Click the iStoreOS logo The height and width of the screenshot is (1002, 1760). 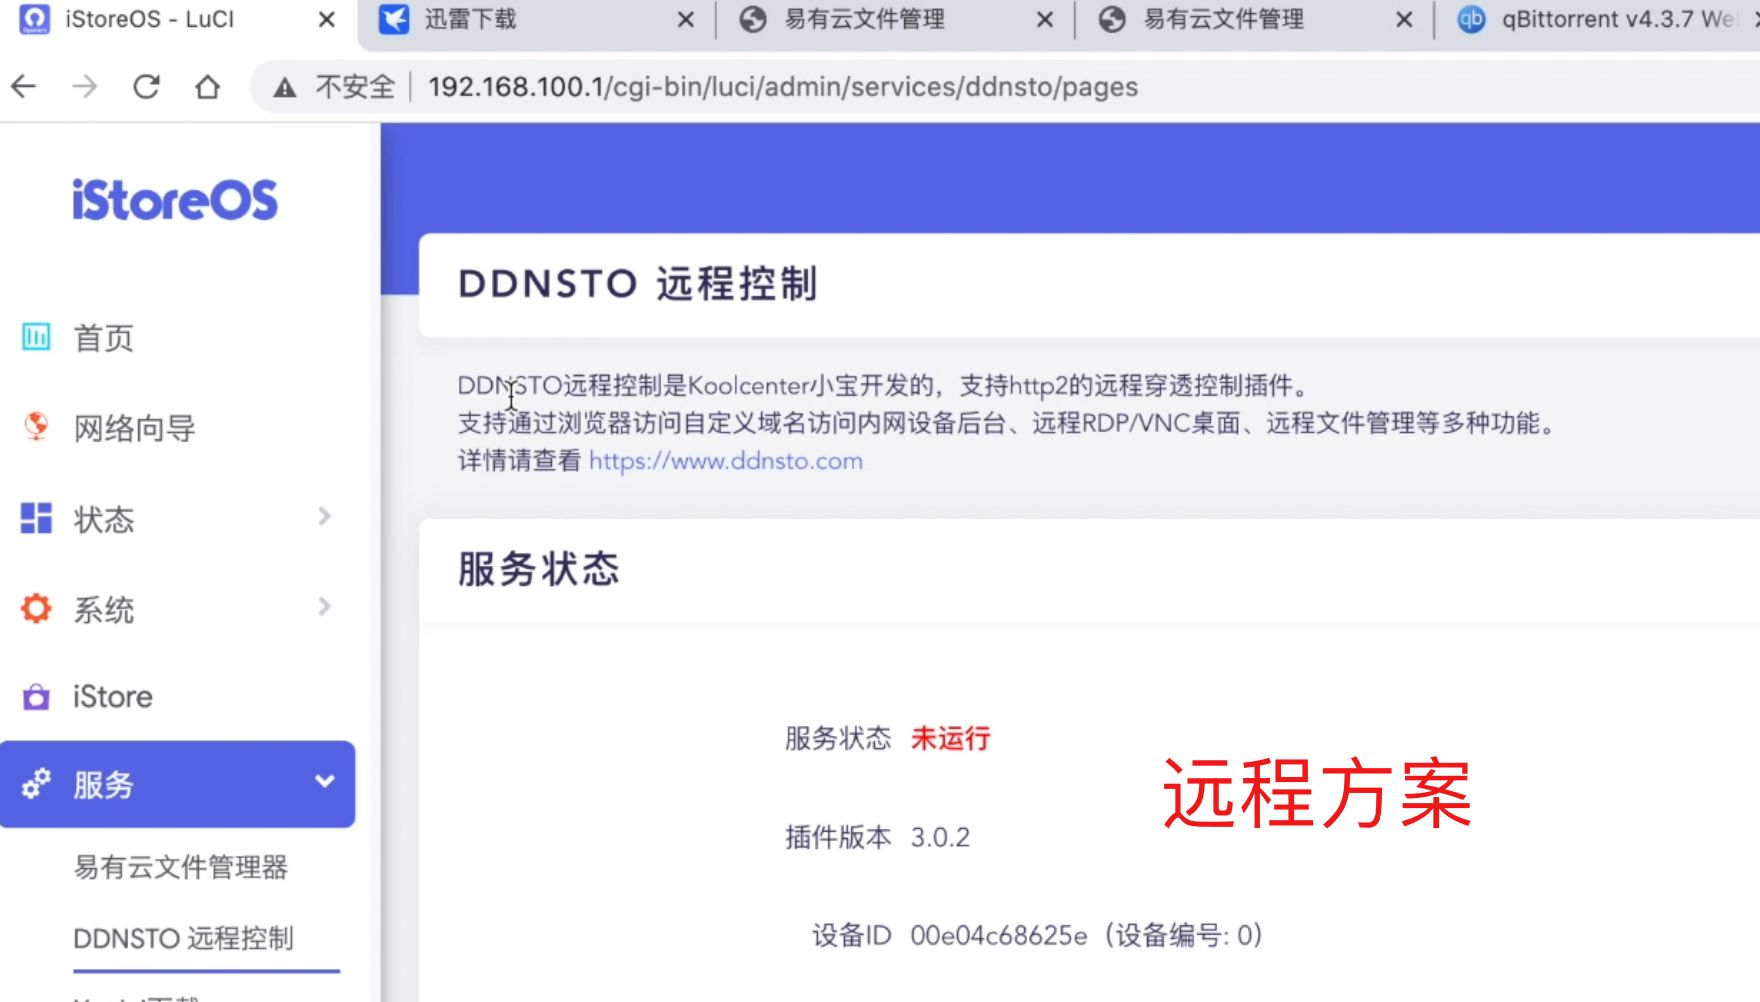(x=175, y=200)
